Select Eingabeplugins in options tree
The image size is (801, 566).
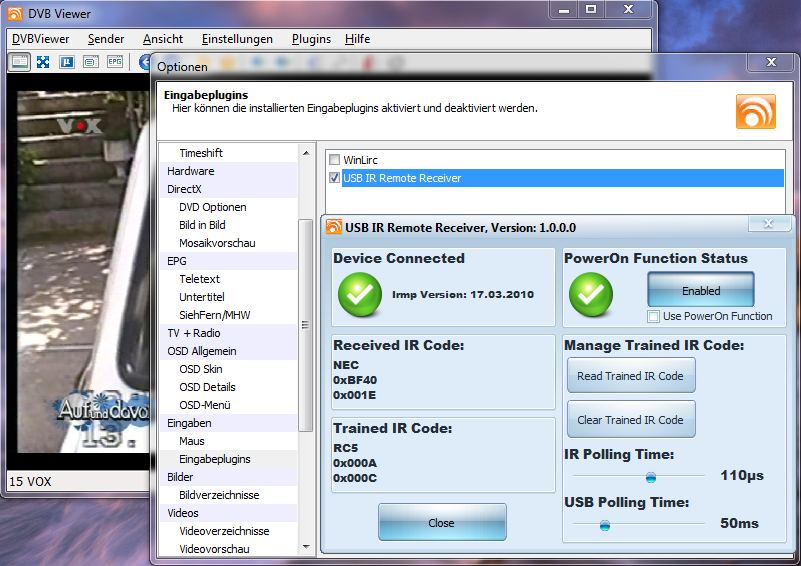(x=215, y=459)
